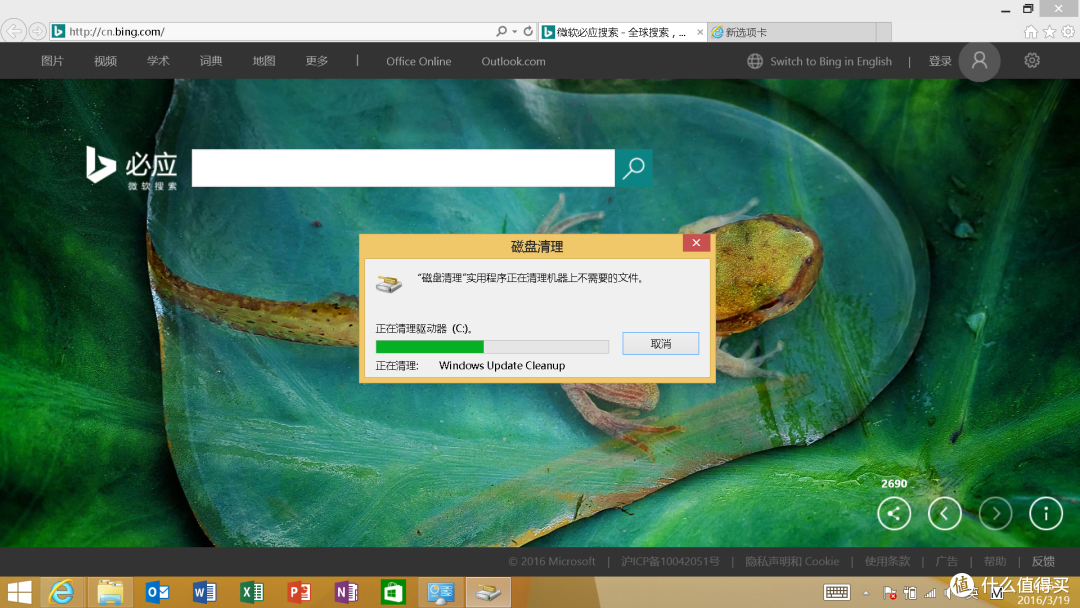This screenshot has width=1080, height=608.
Task: Open the 视频 videos menu item
Action: pos(105,61)
